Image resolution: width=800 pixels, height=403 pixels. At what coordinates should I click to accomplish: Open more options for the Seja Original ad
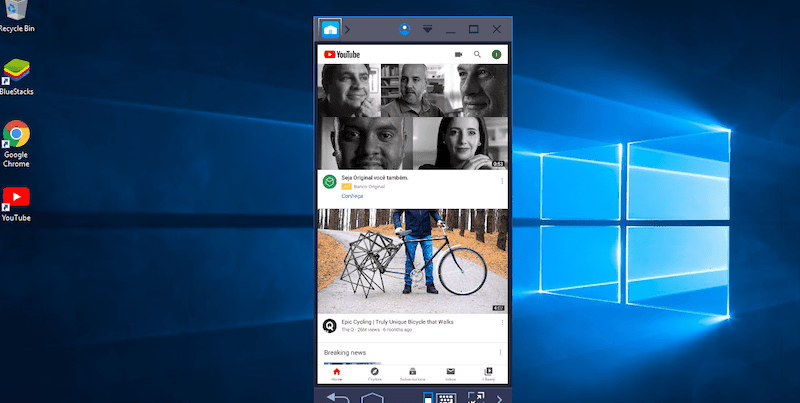click(502, 181)
